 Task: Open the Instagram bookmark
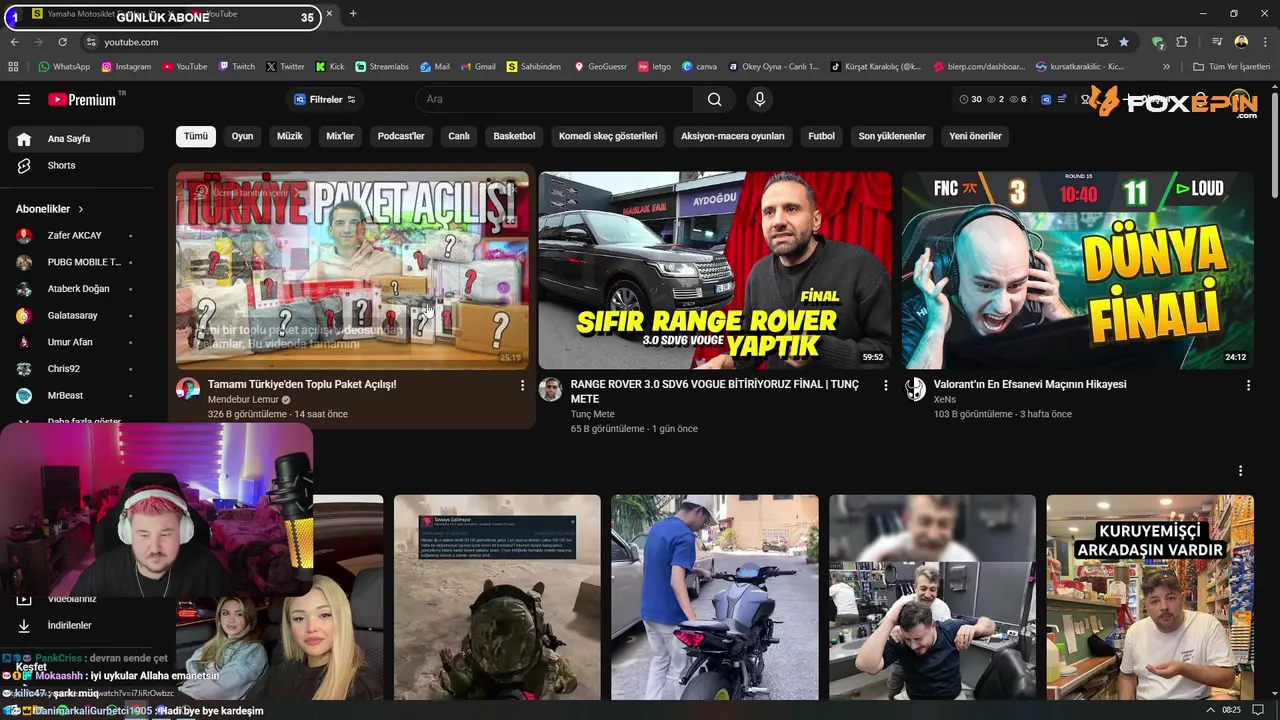point(125,67)
